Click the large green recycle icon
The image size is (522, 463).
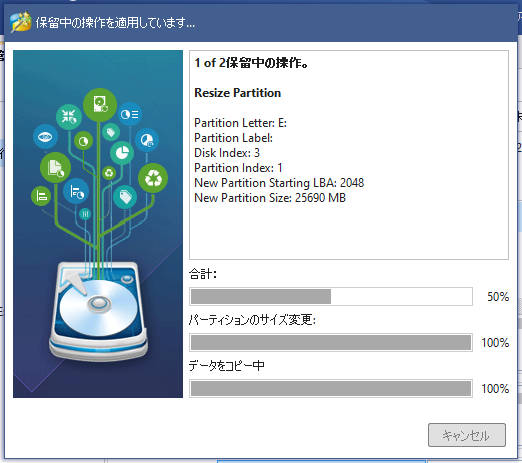[153, 178]
